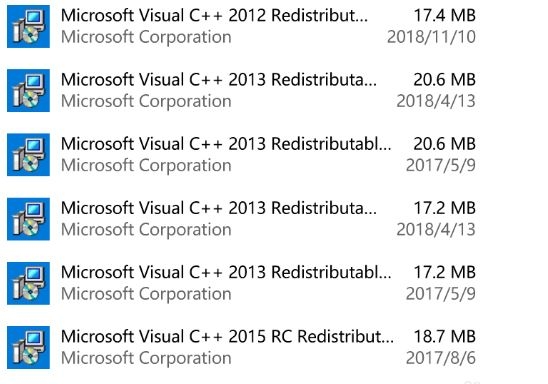This screenshot has width=548, height=384.
Task: Click the 2017/8/6 install date
Action: tap(441, 358)
